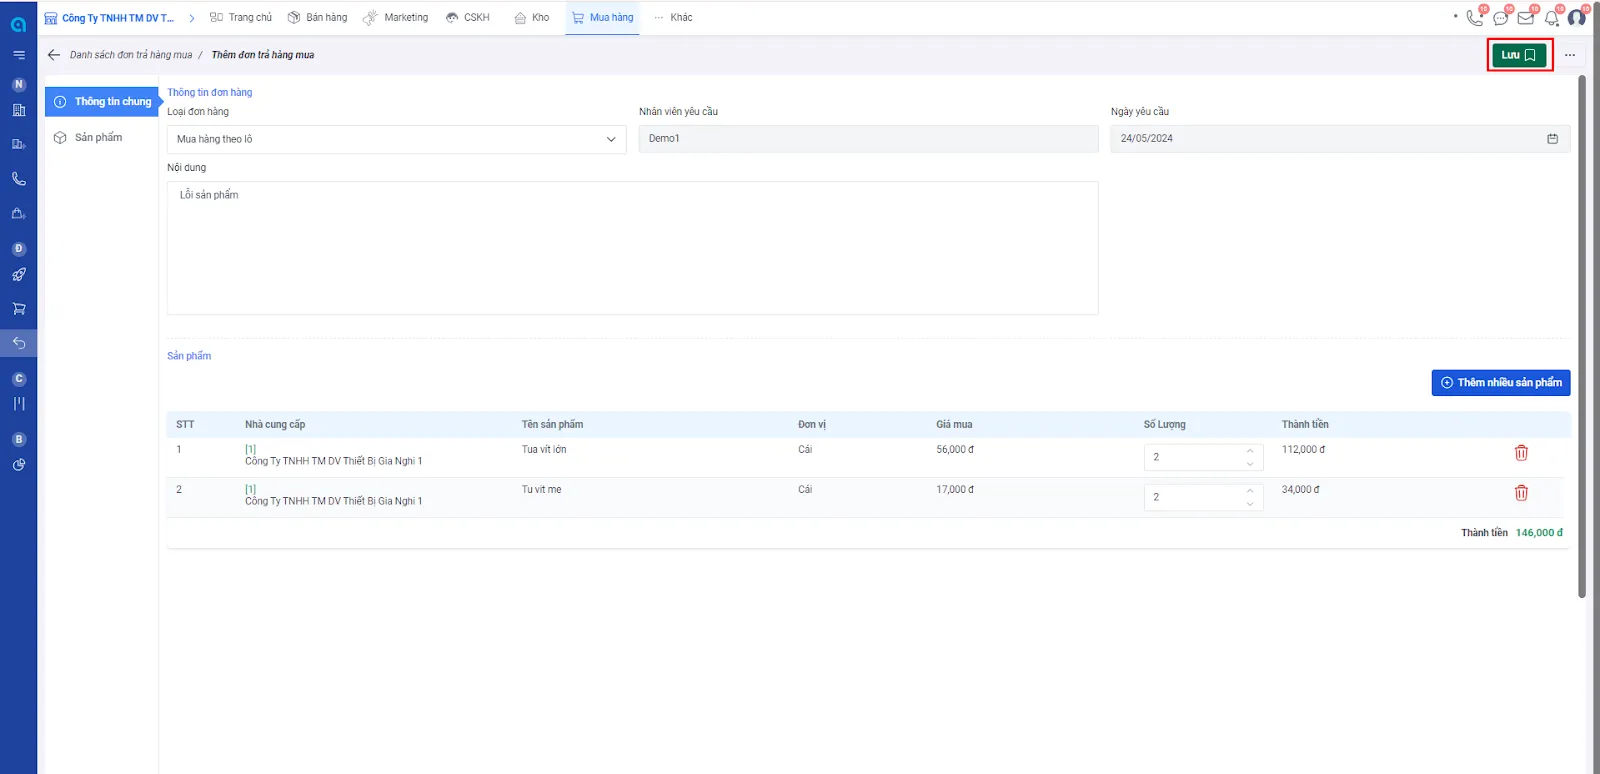Click the back arrow beside the breadcrumb

pyautogui.click(x=54, y=55)
